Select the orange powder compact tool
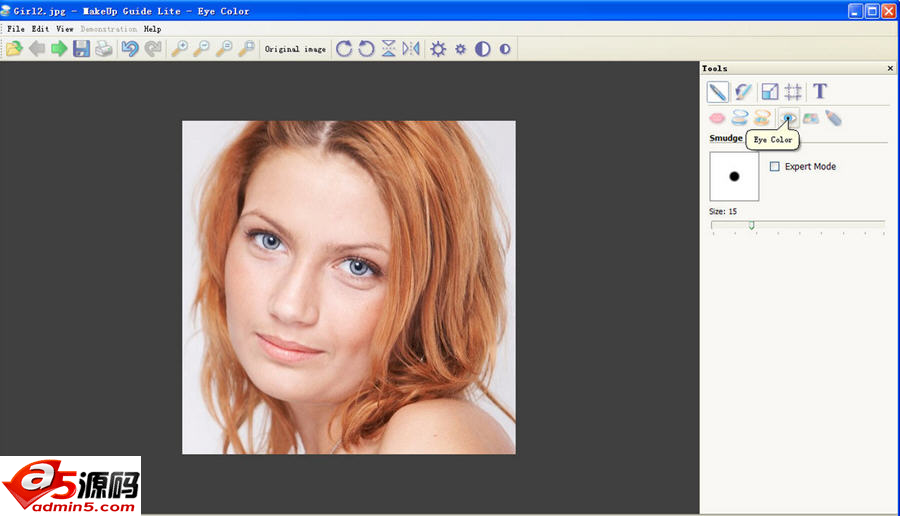The height and width of the screenshot is (516, 900). [x=762, y=118]
